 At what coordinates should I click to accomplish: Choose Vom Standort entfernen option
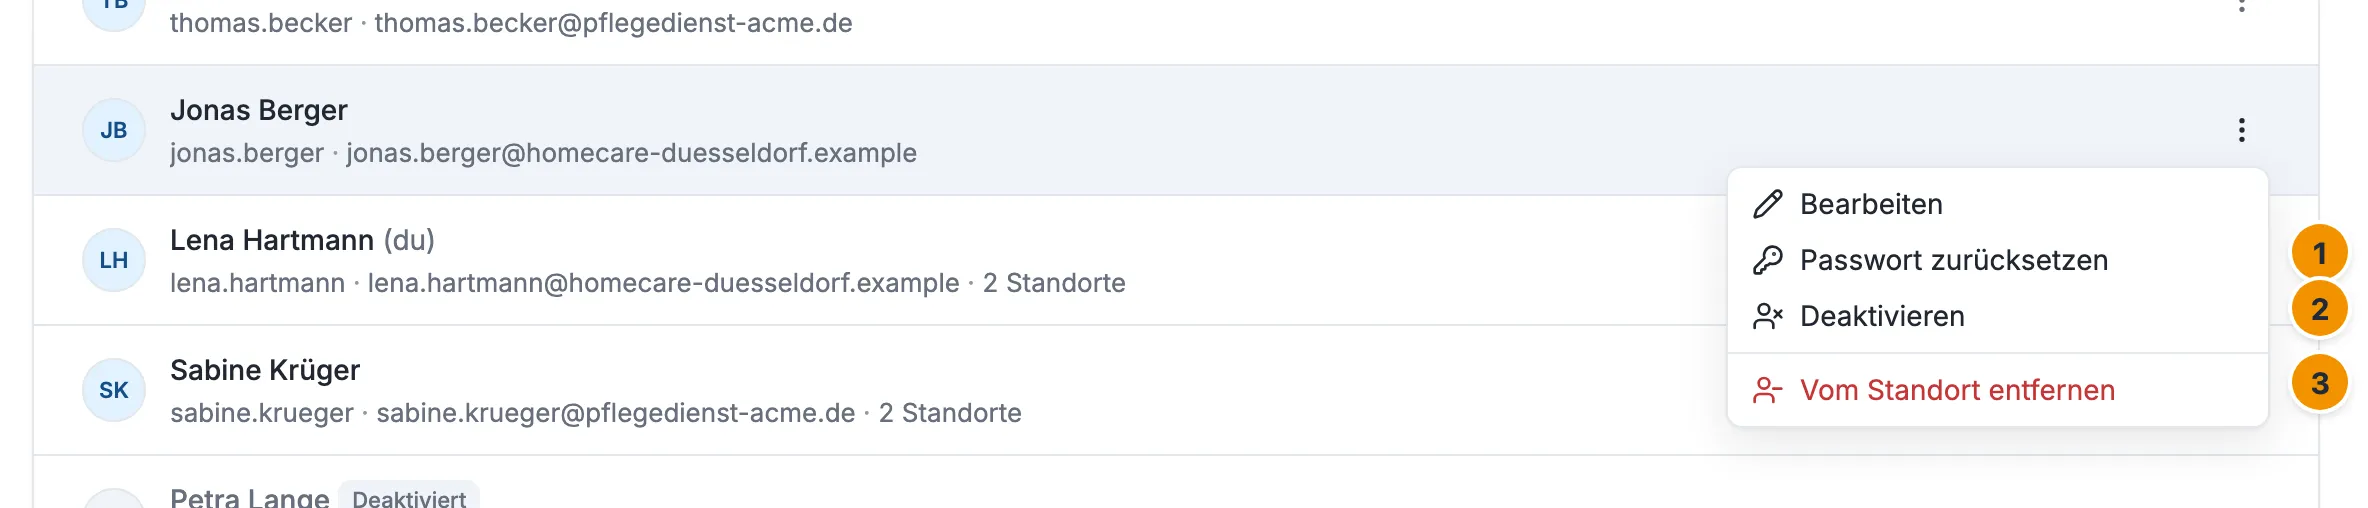click(1997, 390)
